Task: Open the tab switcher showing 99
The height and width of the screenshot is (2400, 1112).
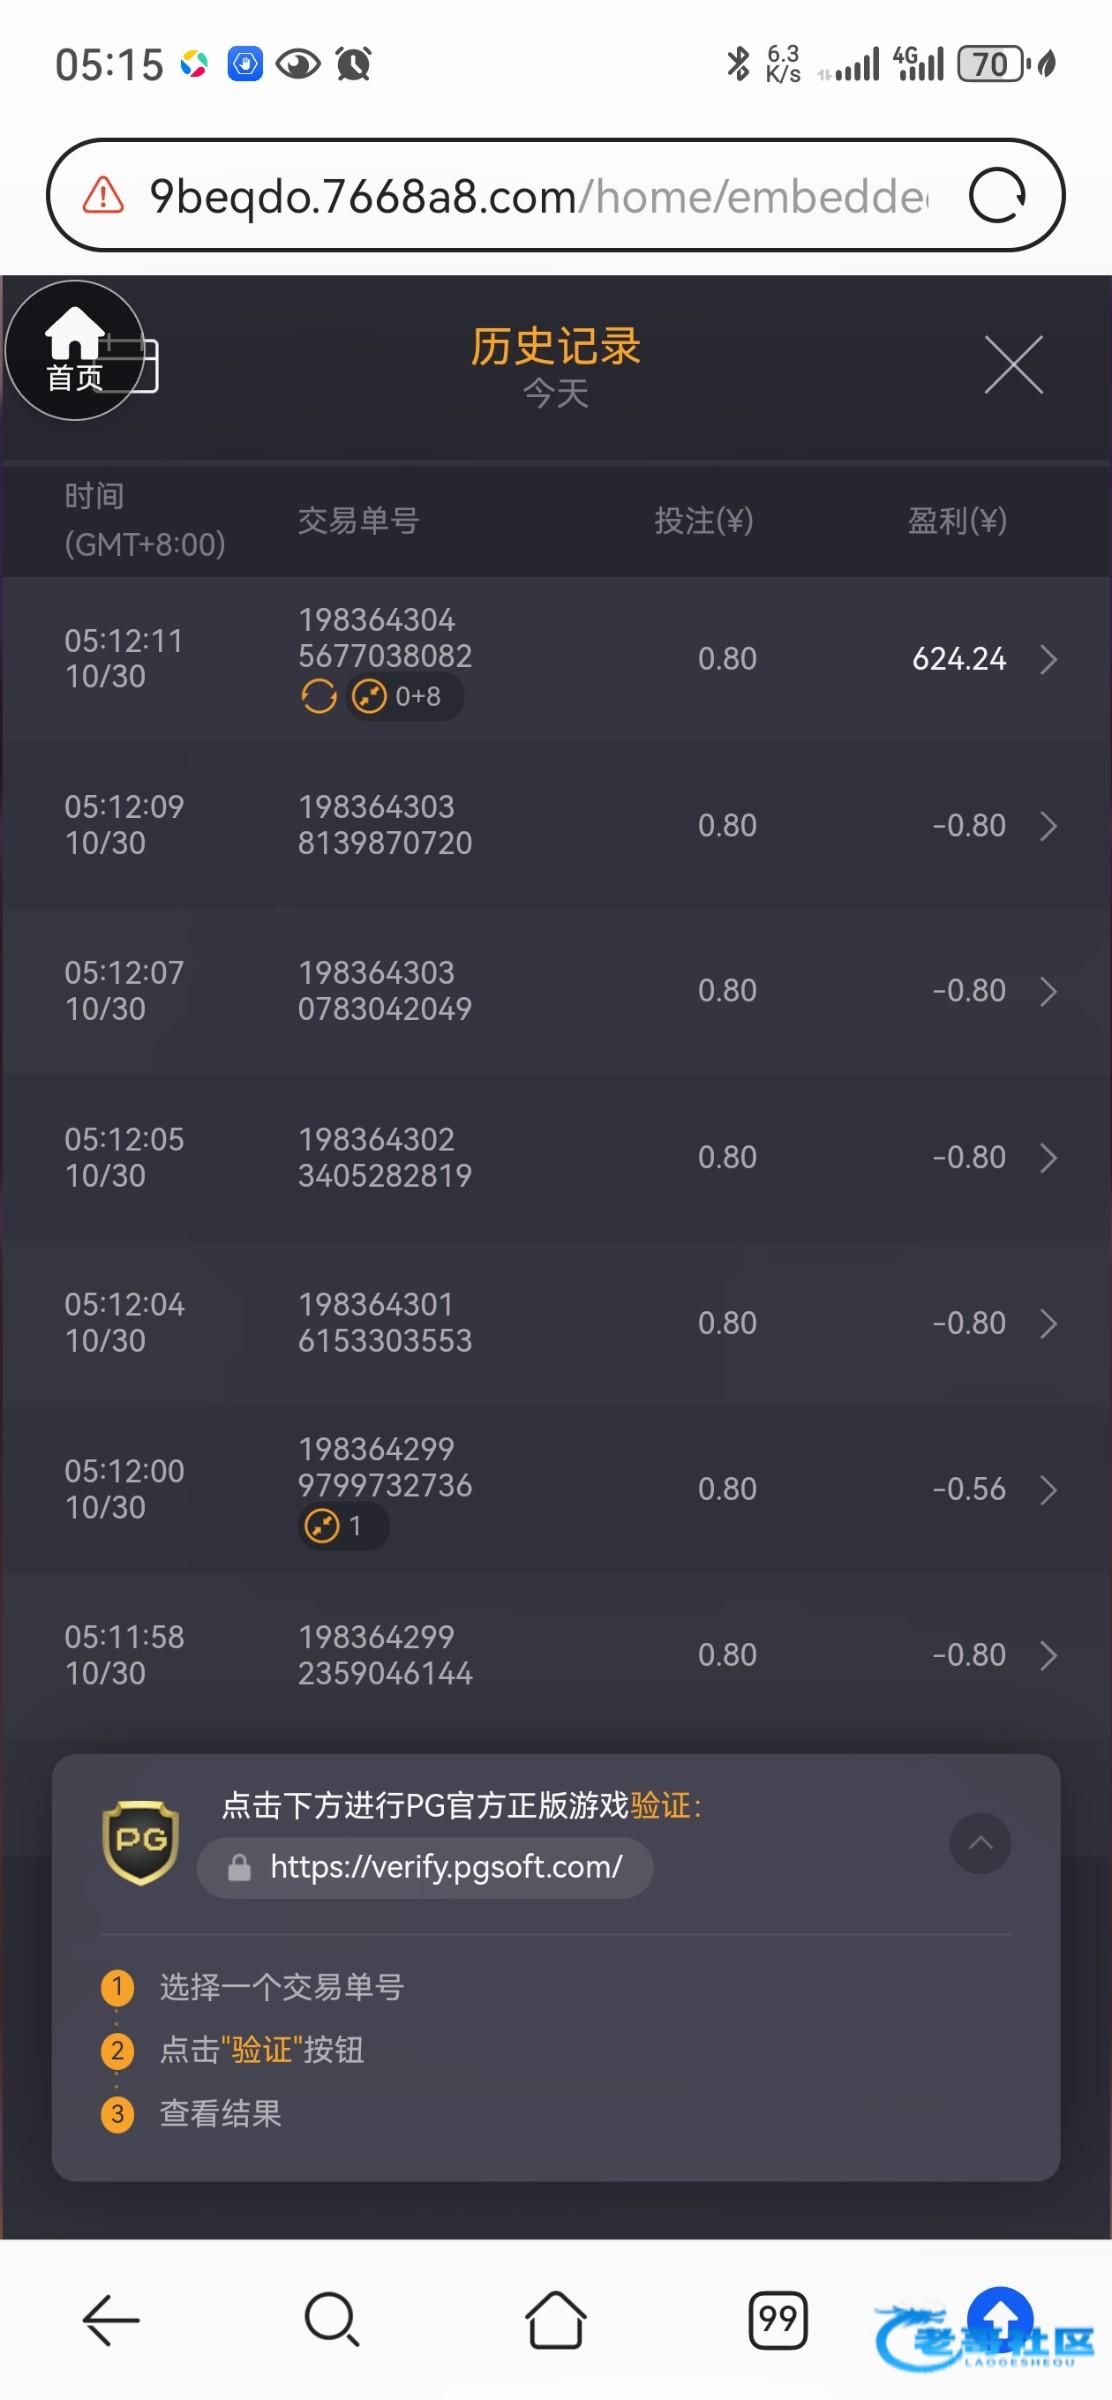Action: click(x=778, y=2319)
